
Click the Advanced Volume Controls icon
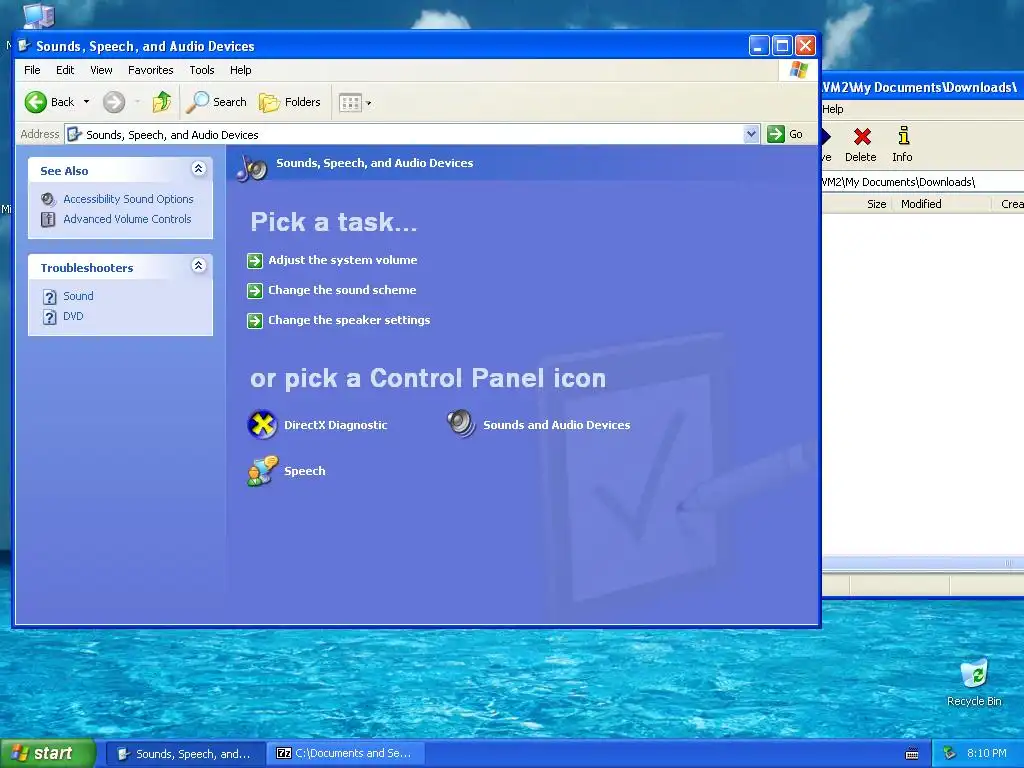point(48,219)
